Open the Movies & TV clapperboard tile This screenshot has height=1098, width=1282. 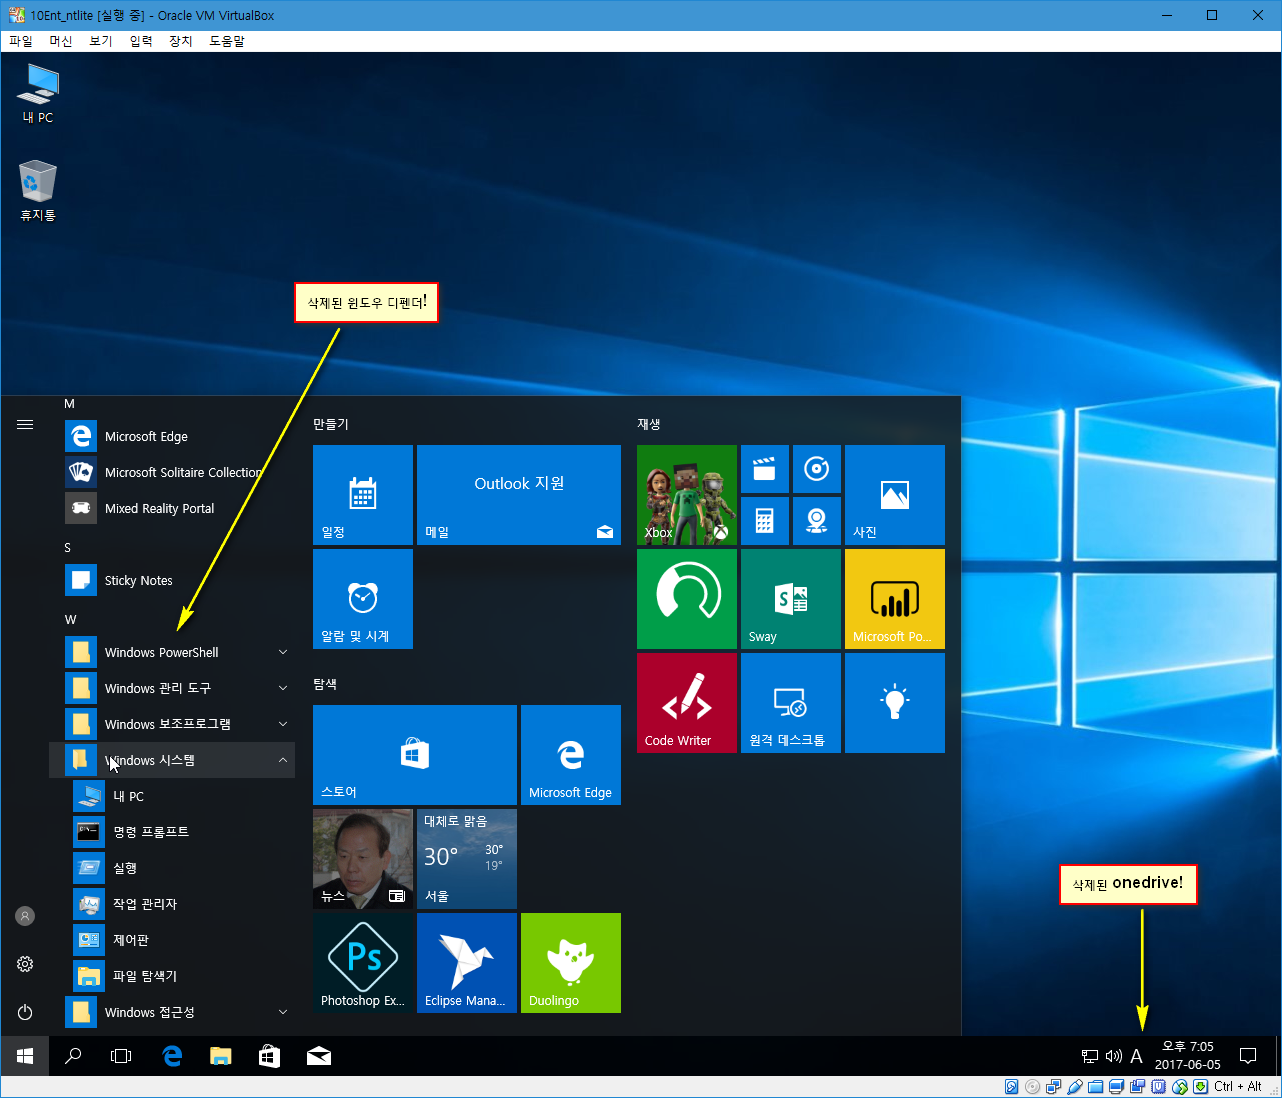[x=764, y=469]
